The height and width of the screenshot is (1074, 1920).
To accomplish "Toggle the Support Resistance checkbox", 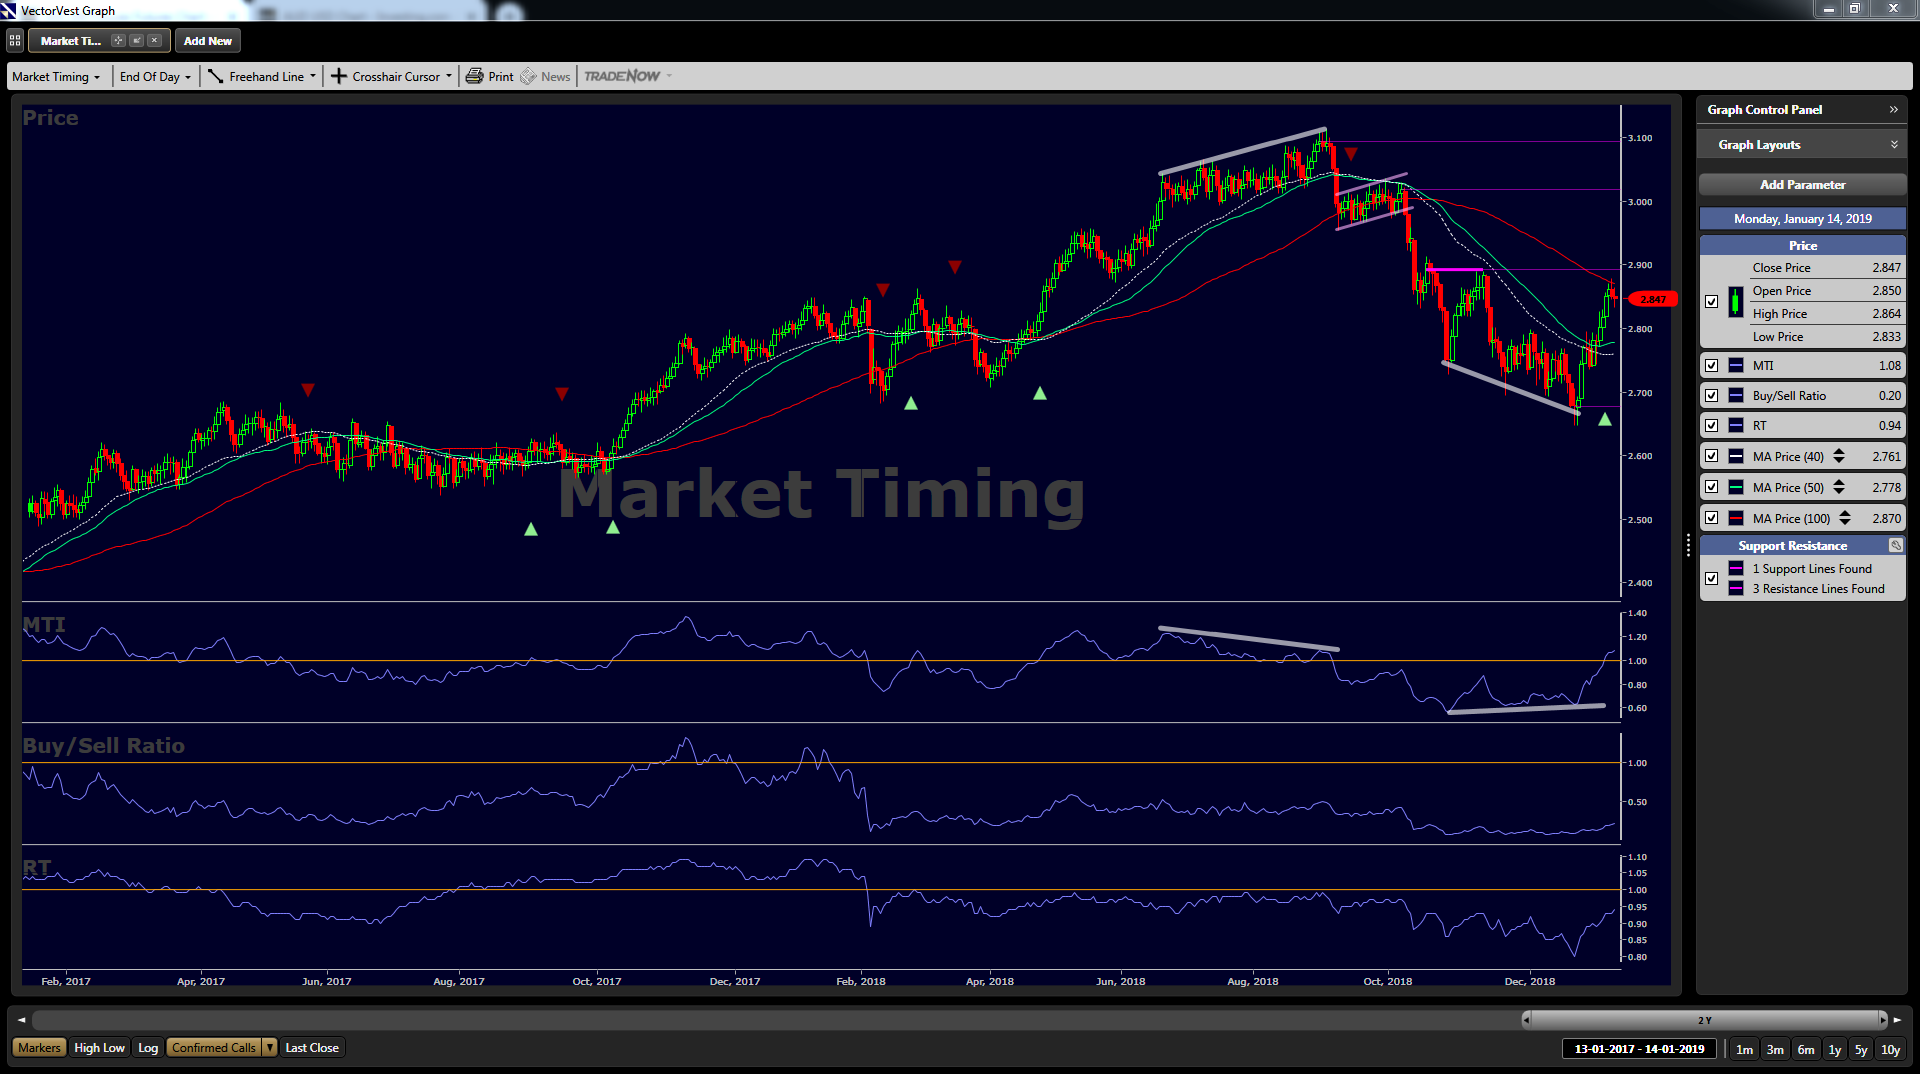I will 1711,579.
